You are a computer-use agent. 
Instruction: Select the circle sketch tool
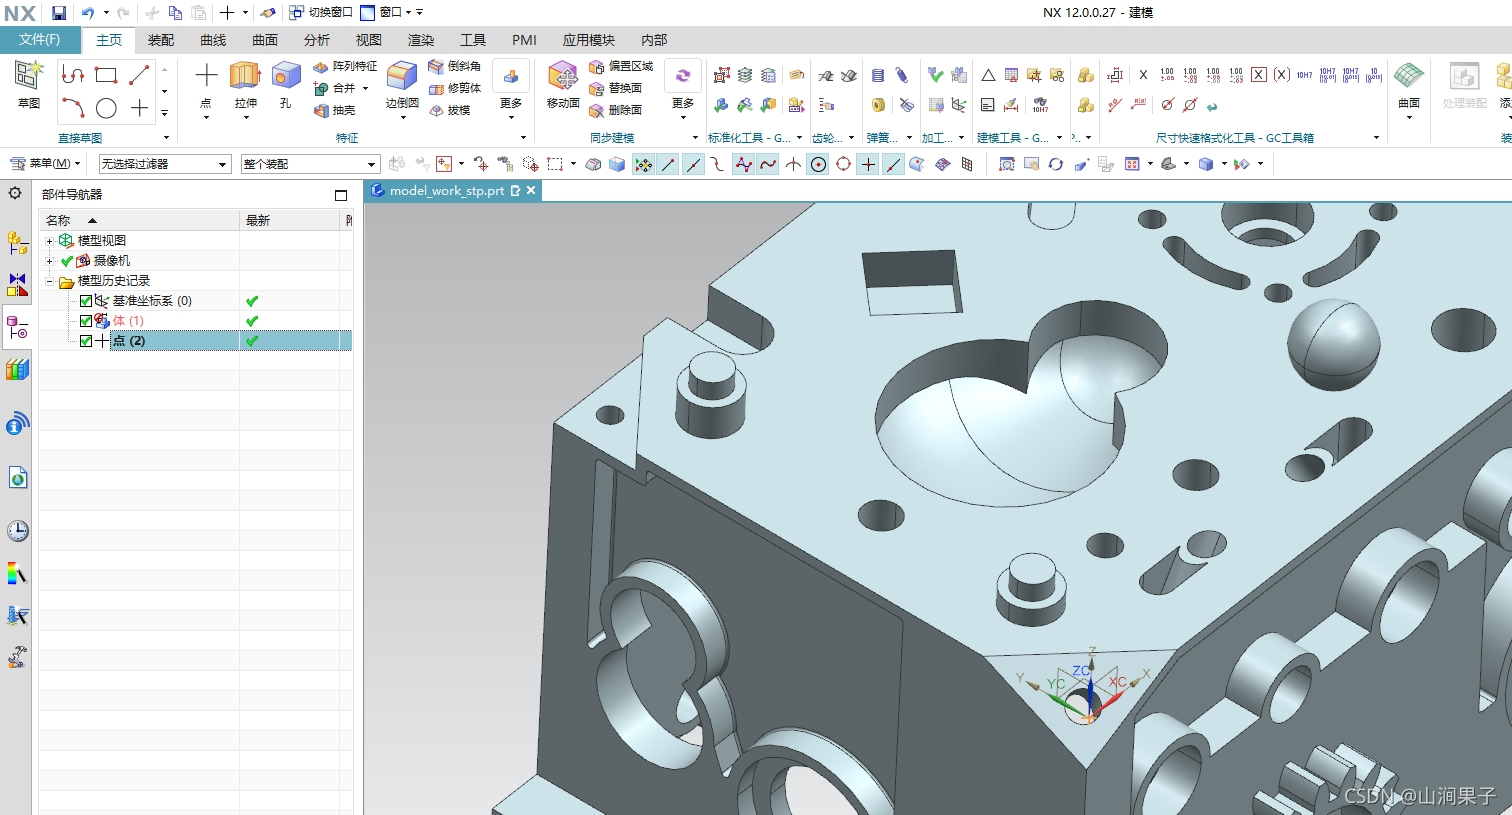pos(106,108)
